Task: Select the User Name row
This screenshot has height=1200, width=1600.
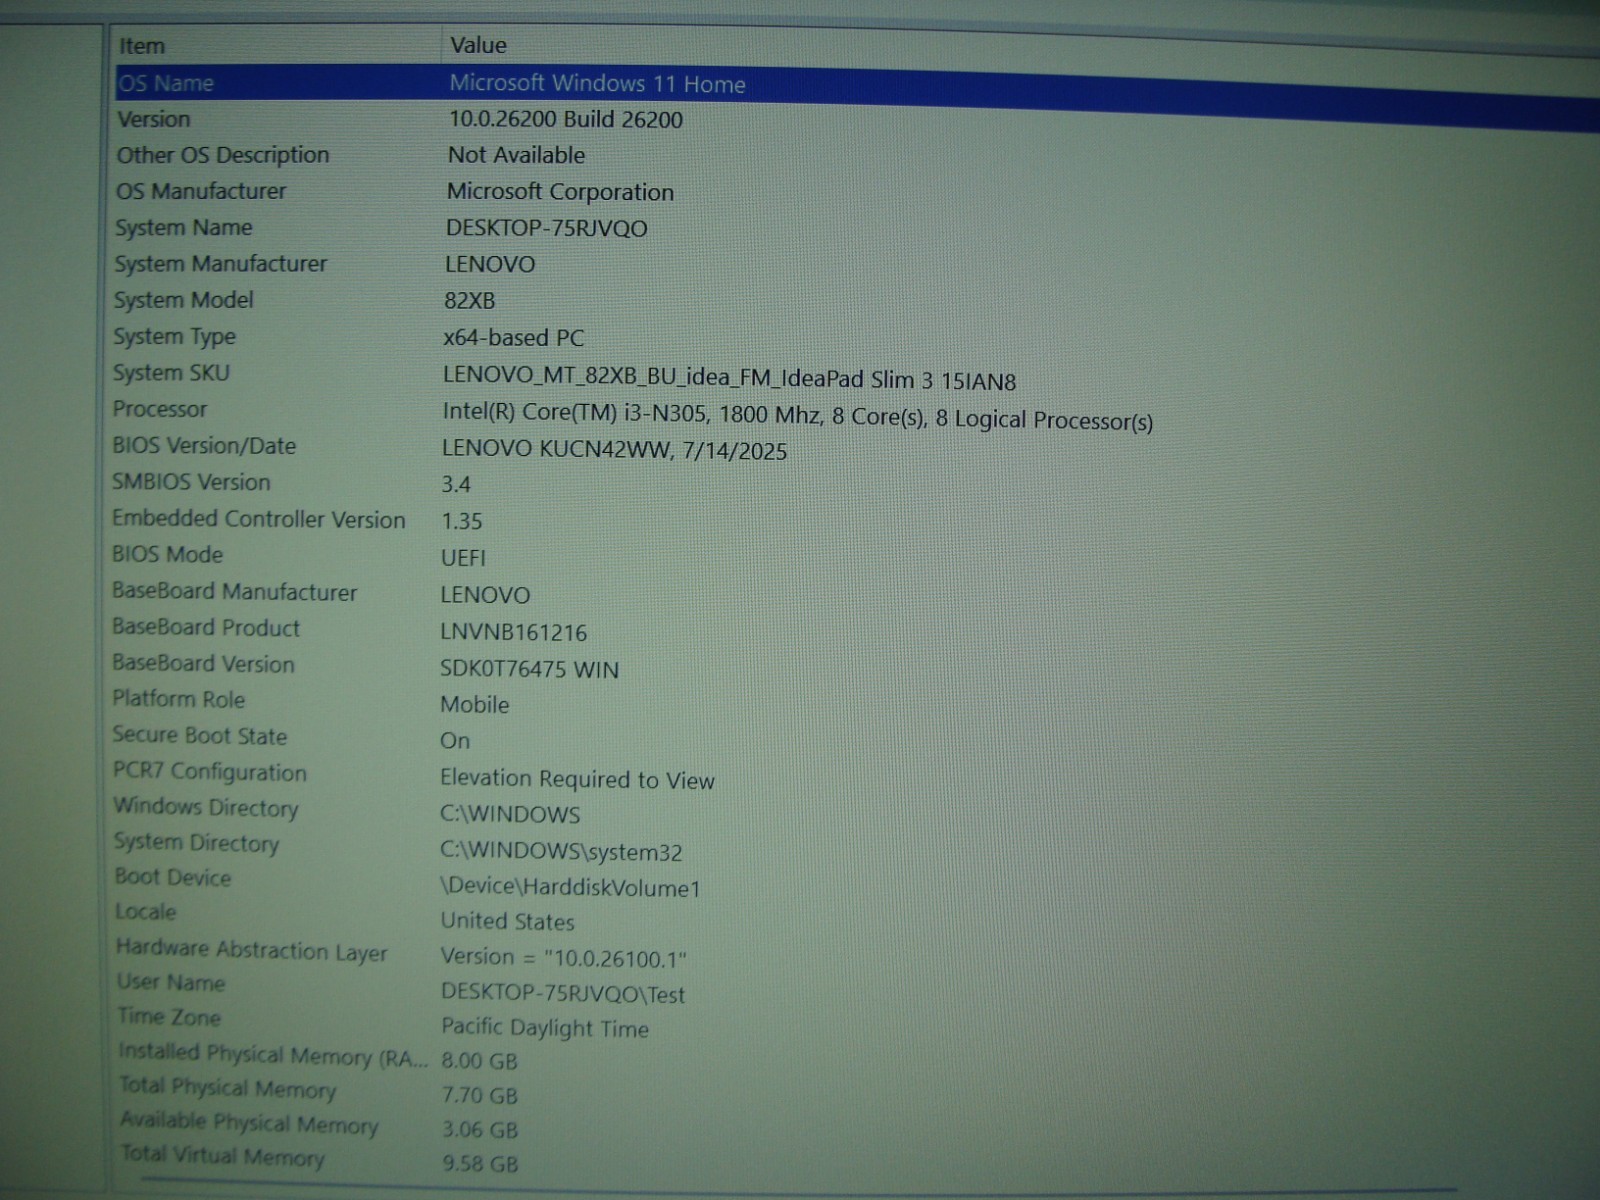Action: click(170, 982)
